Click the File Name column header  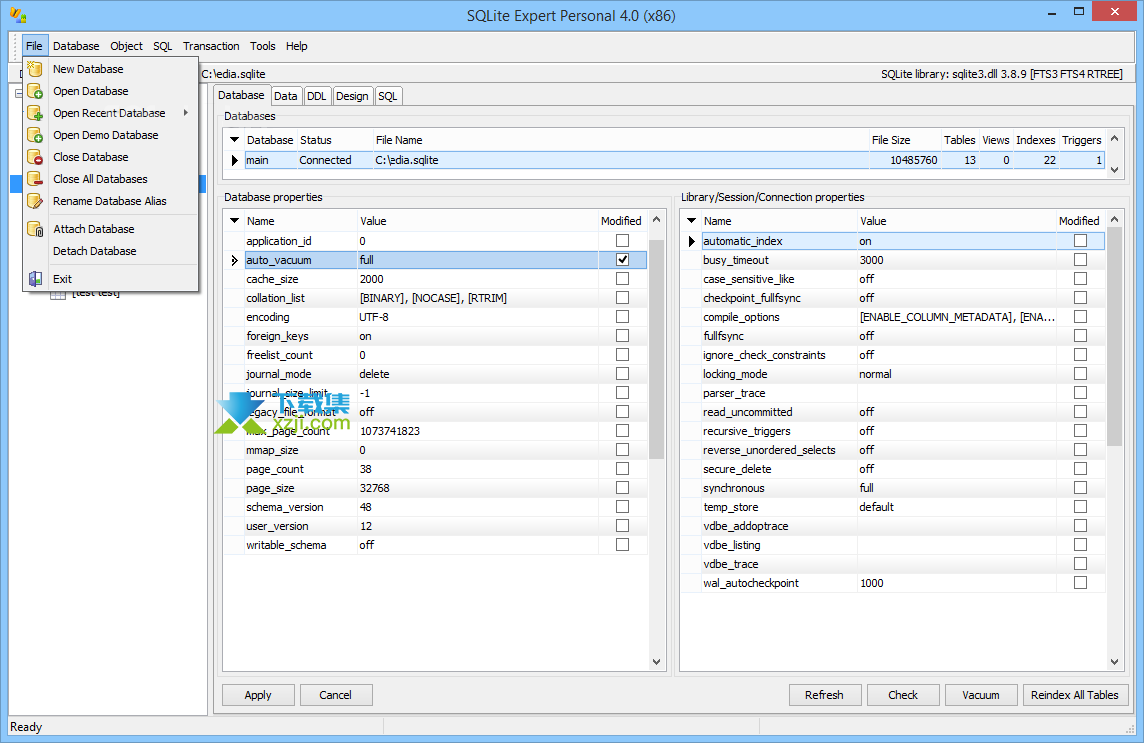pos(621,140)
